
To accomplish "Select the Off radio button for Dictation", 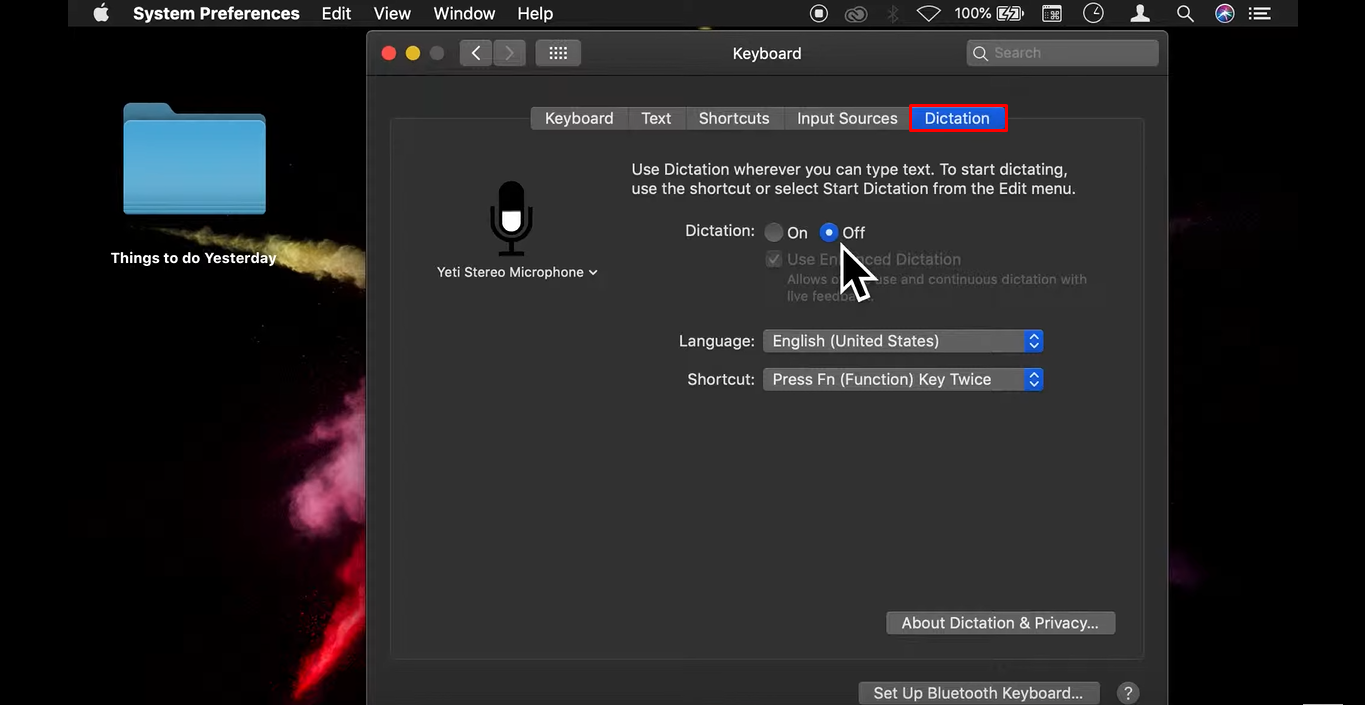I will click(x=829, y=232).
